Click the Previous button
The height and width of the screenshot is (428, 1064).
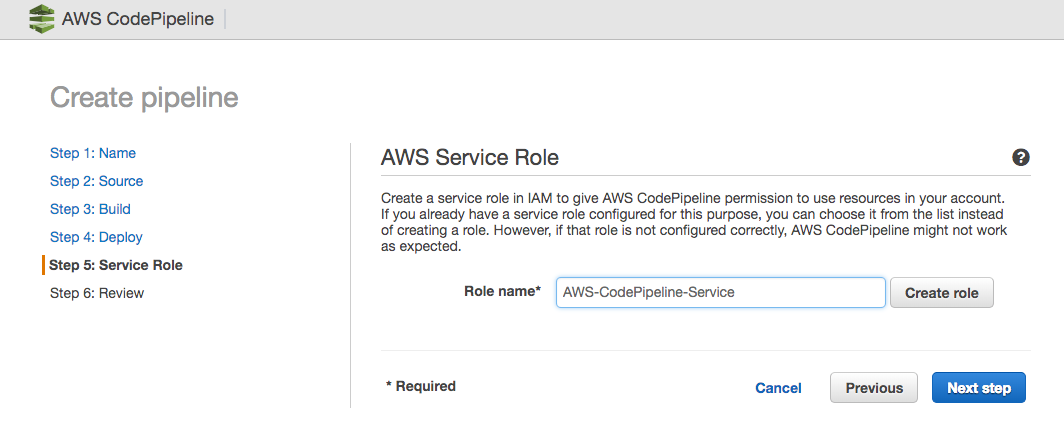click(874, 388)
